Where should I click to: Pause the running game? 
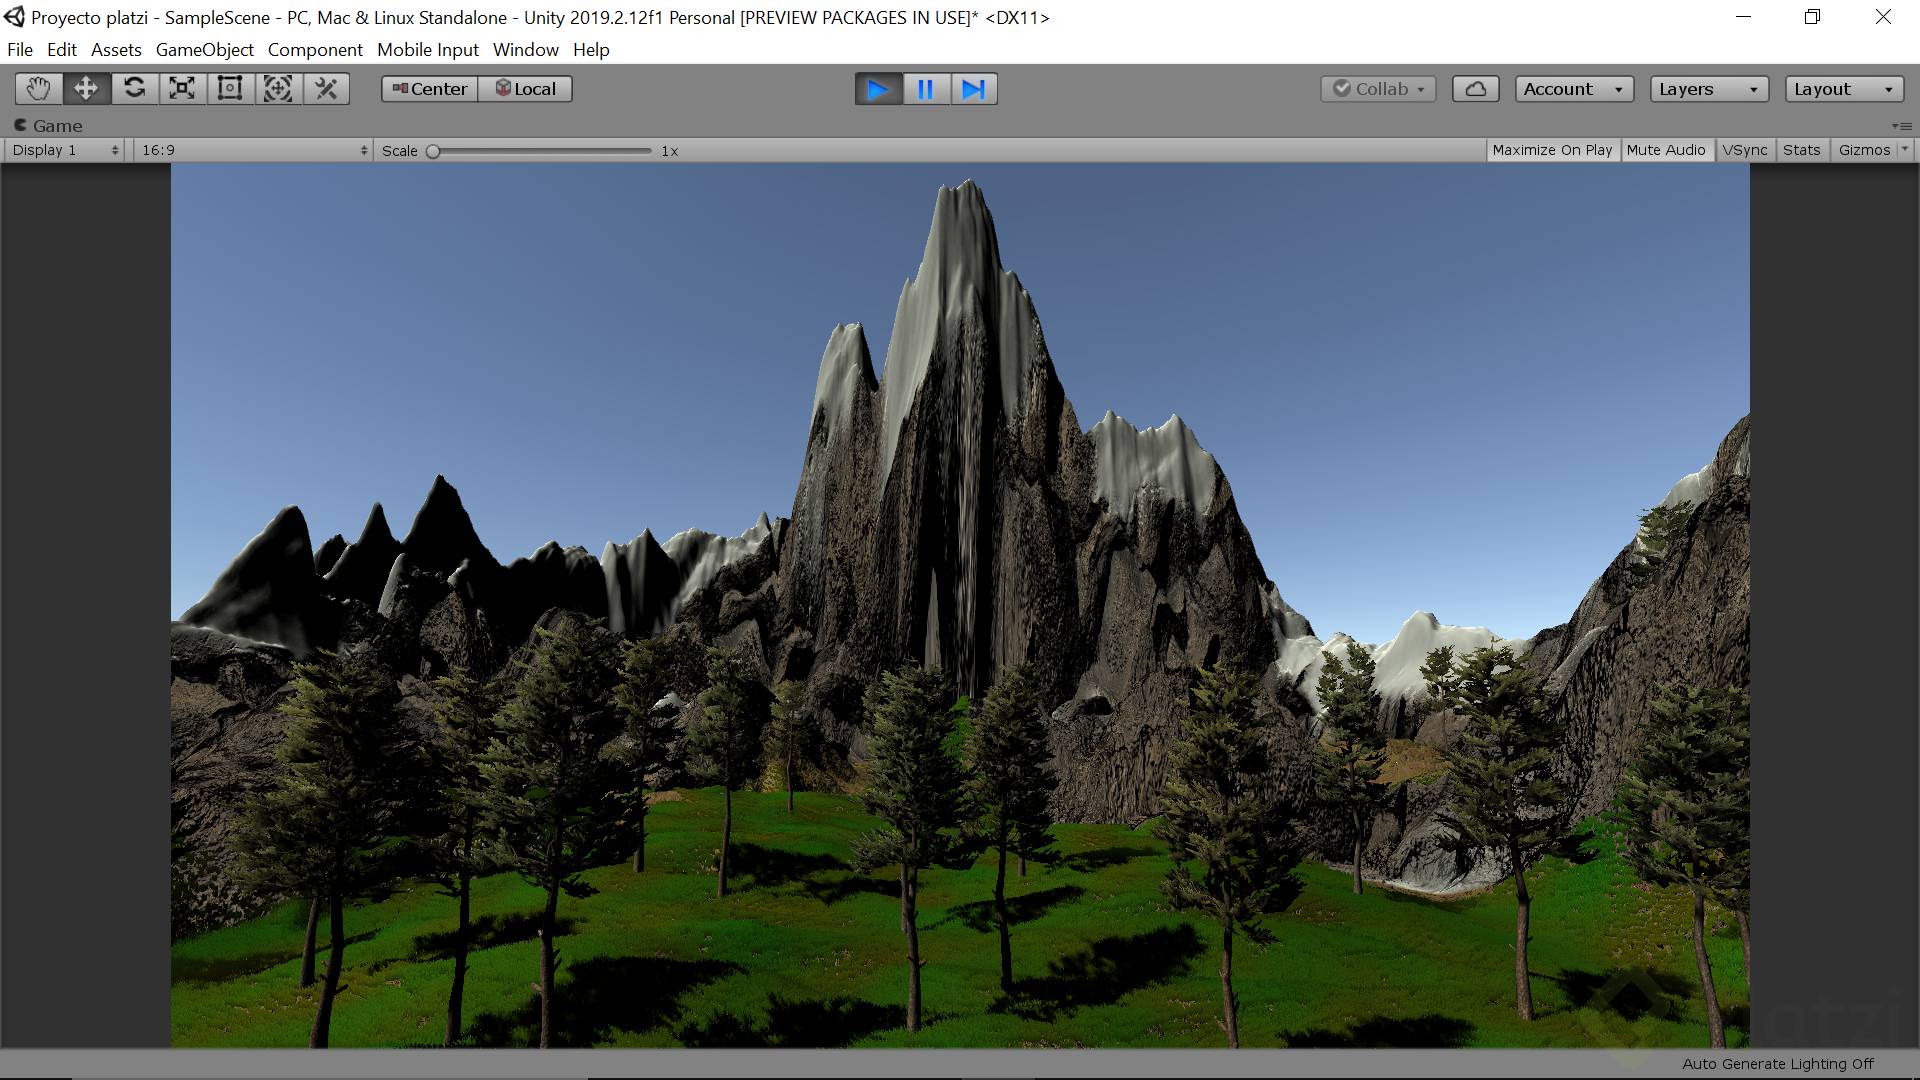click(x=926, y=89)
